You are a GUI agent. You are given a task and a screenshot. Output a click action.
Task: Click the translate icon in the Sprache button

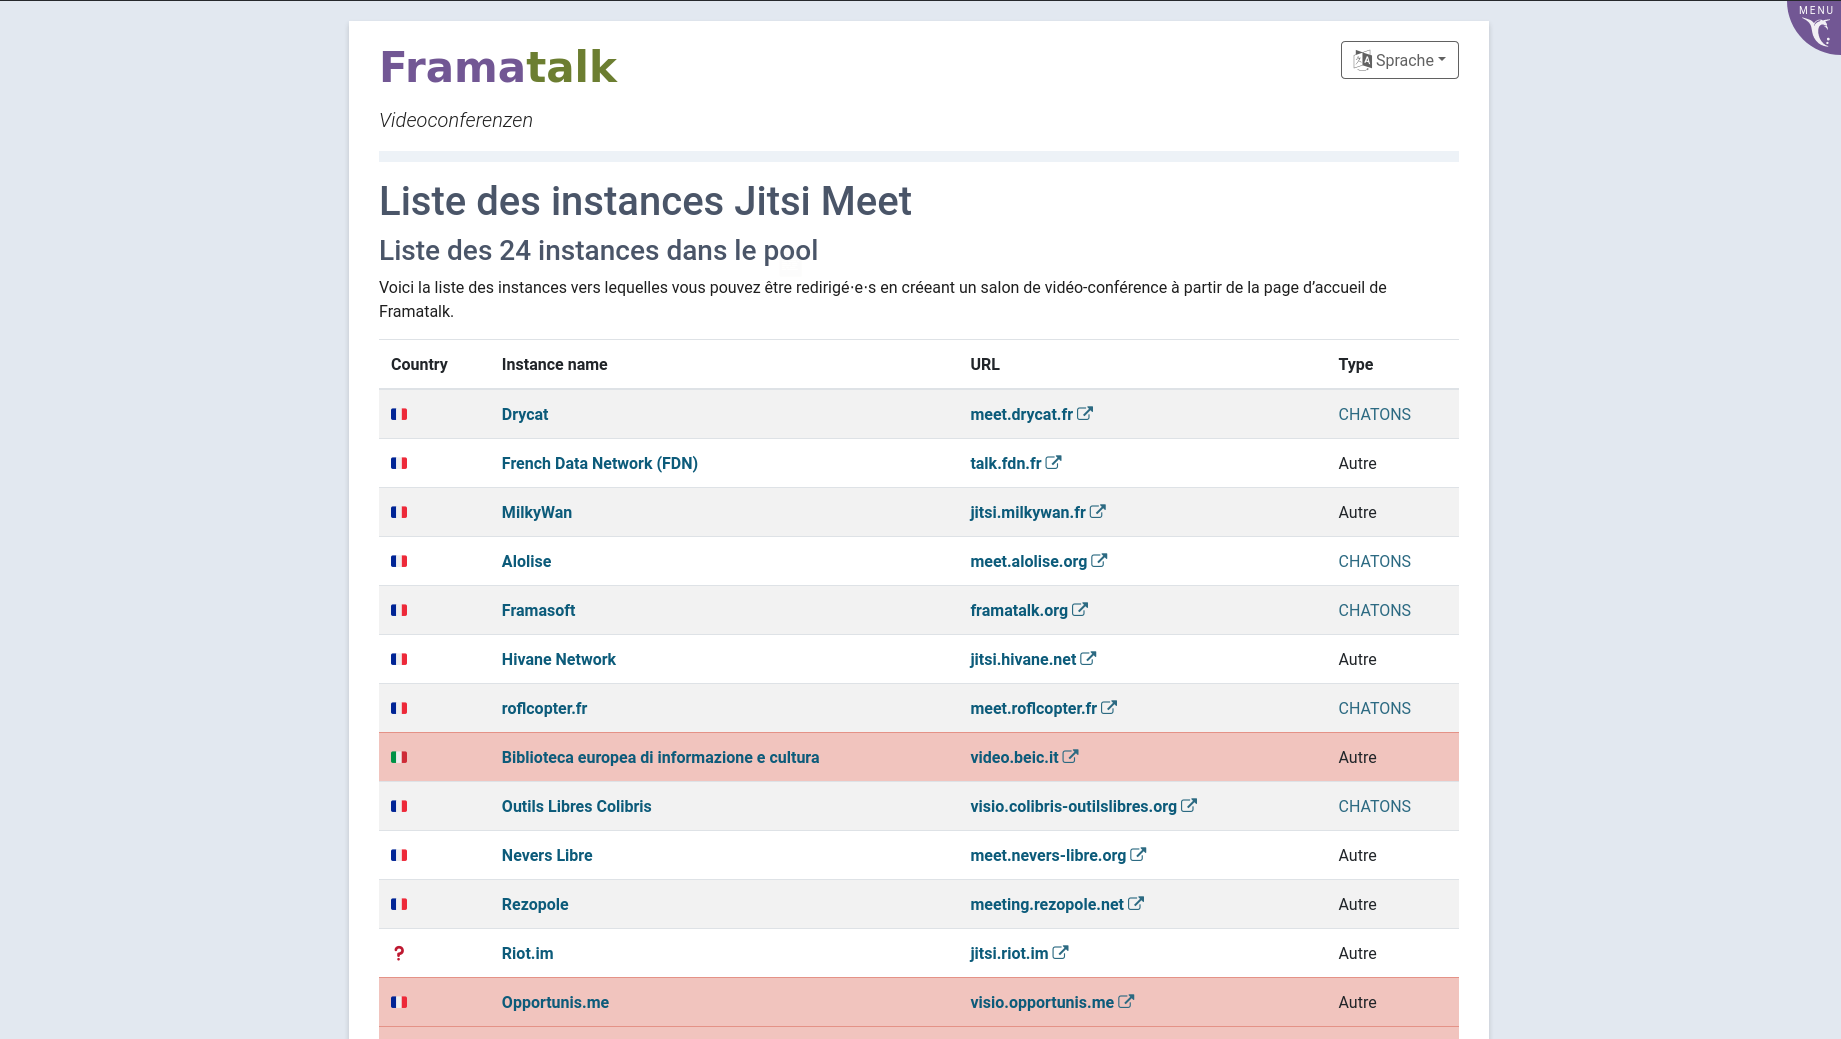1363,60
